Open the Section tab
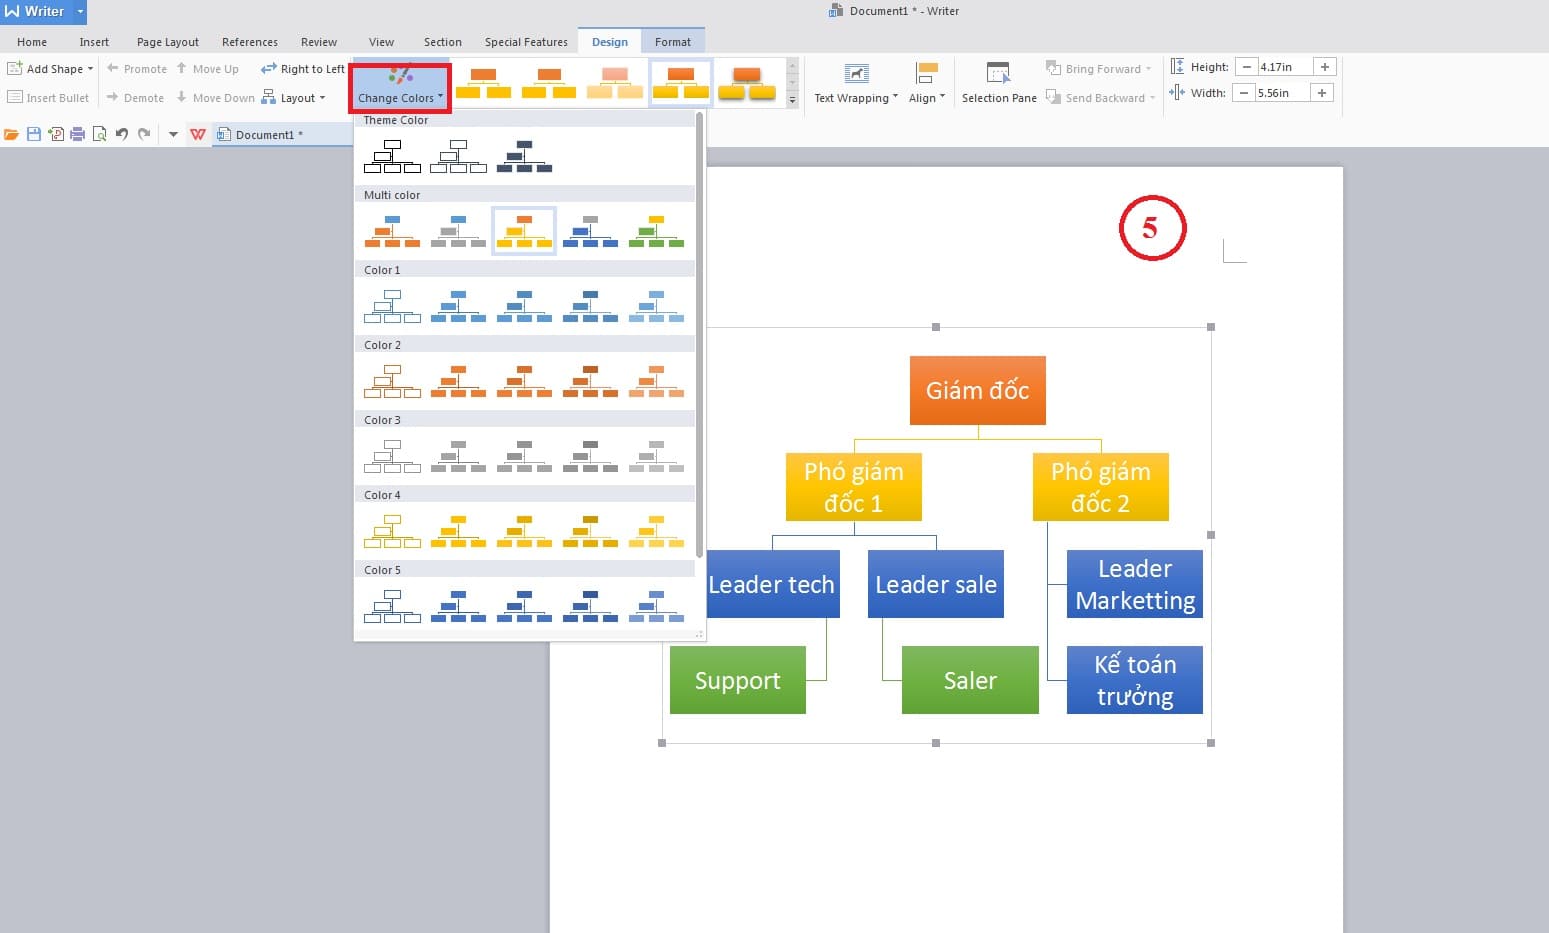This screenshot has height=933, width=1549. tap(443, 42)
